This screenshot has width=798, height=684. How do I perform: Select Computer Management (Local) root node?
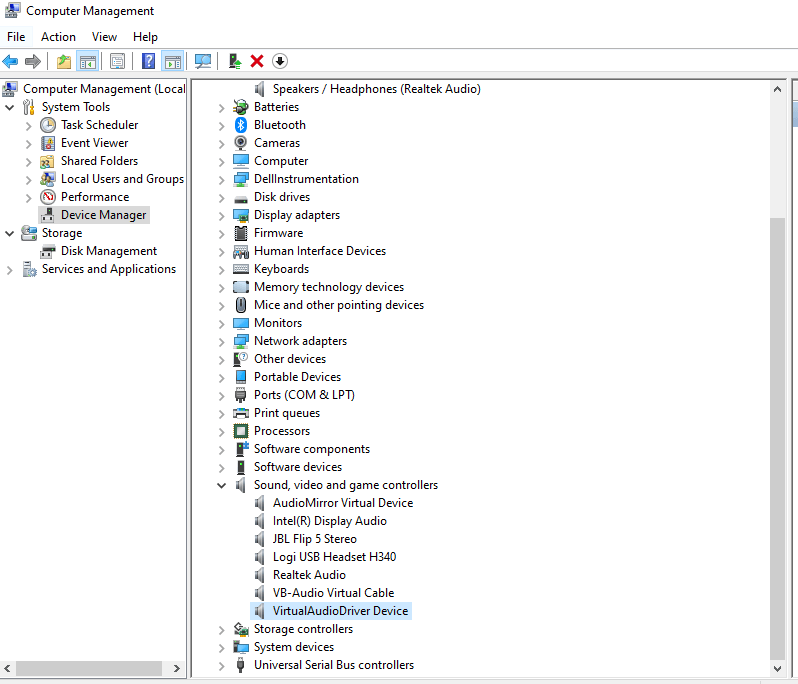(104, 89)
